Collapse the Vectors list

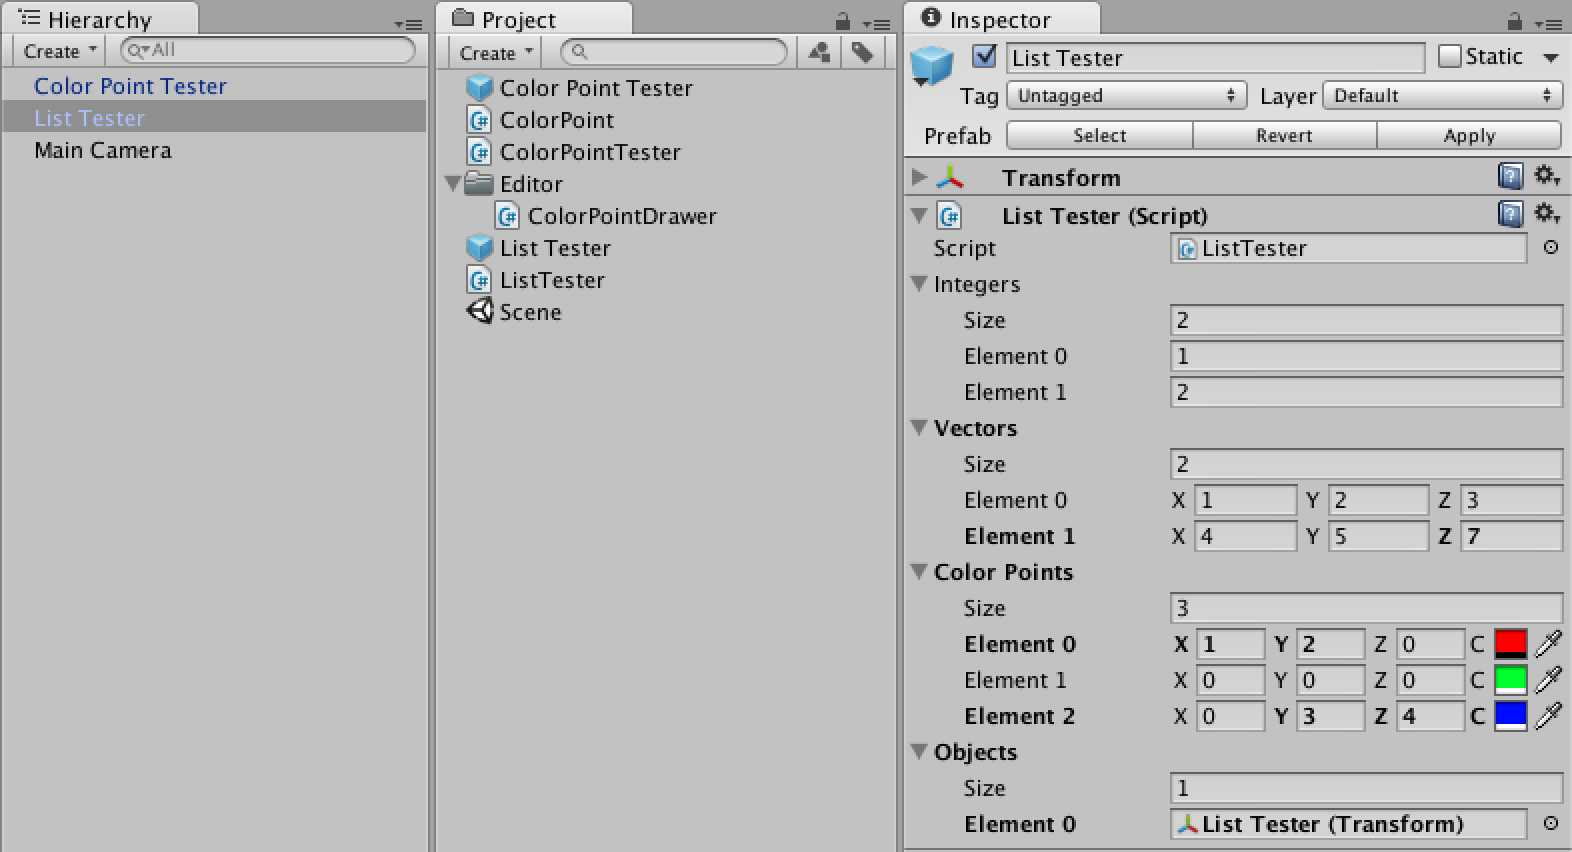pyautogui.click(x=920, y=427)
